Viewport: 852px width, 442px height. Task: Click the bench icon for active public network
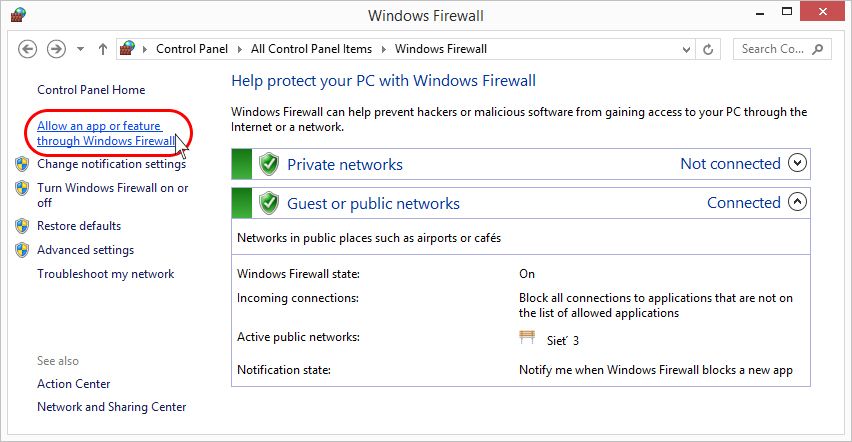(x=528, y=338)
